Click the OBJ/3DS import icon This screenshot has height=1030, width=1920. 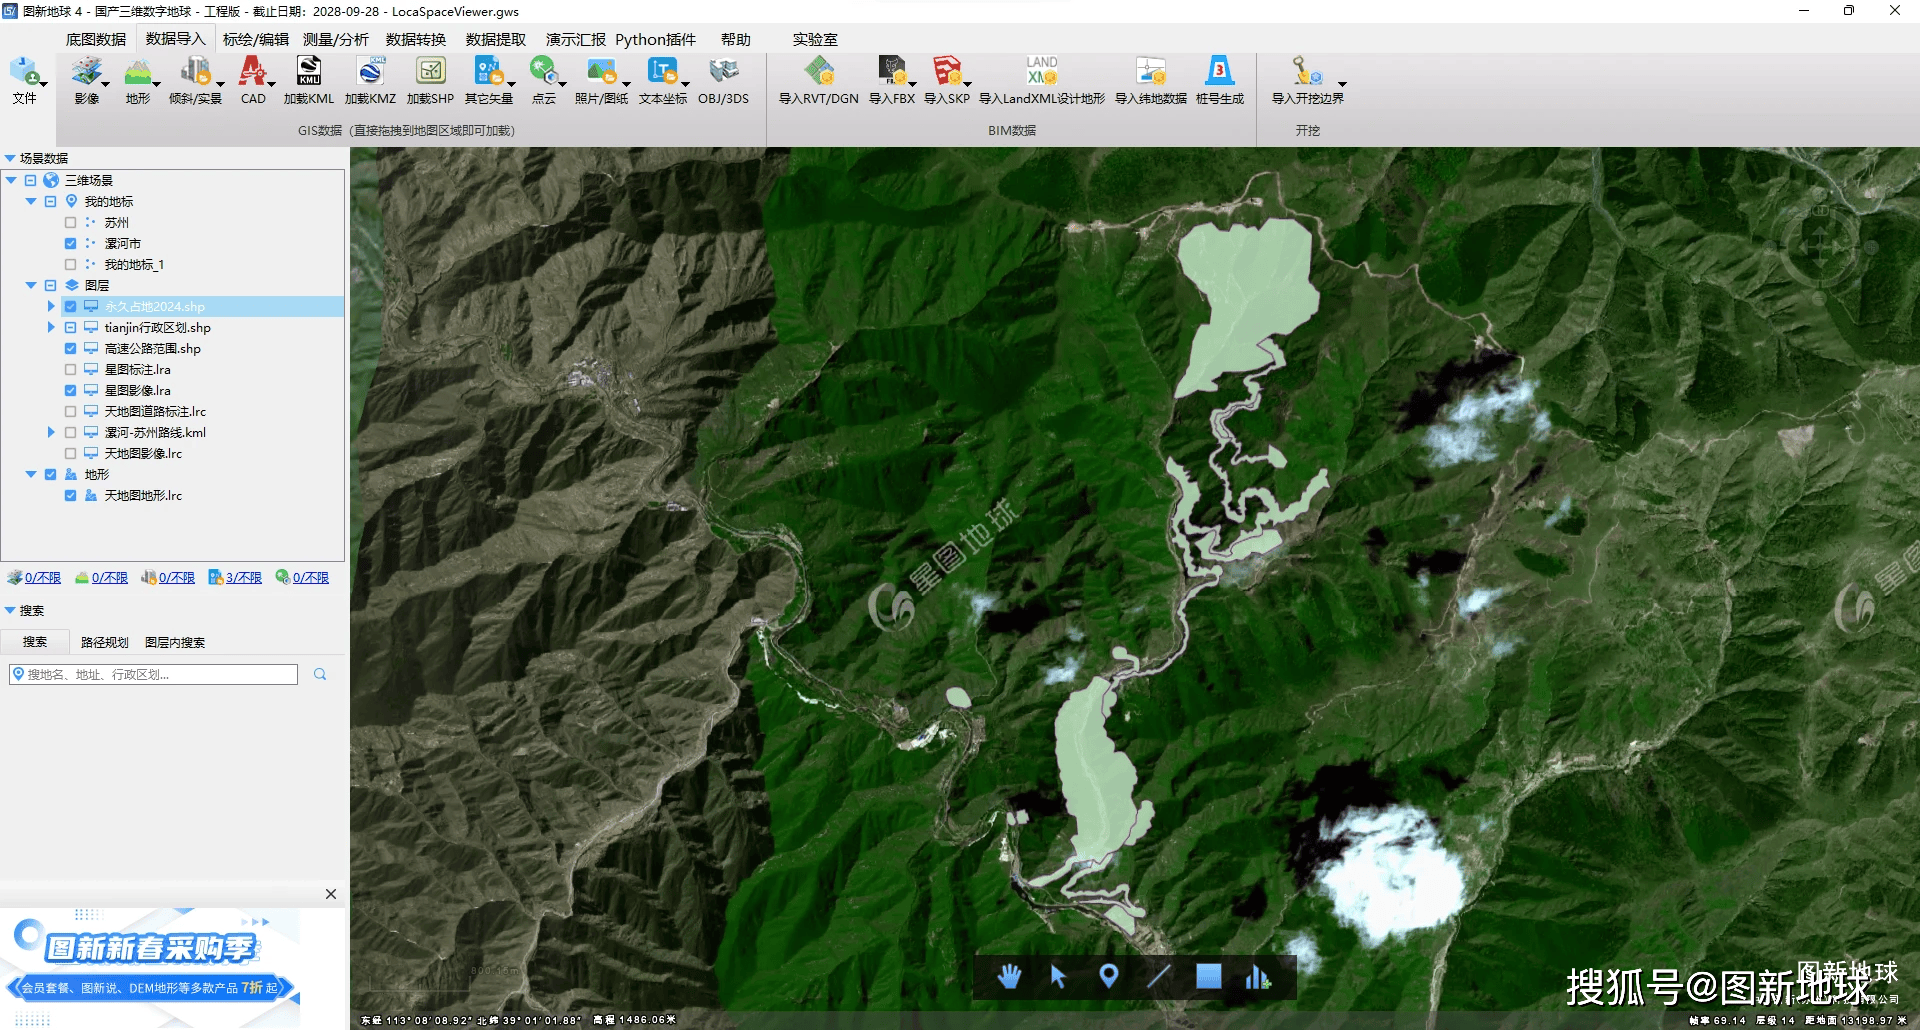click(723, 73)
